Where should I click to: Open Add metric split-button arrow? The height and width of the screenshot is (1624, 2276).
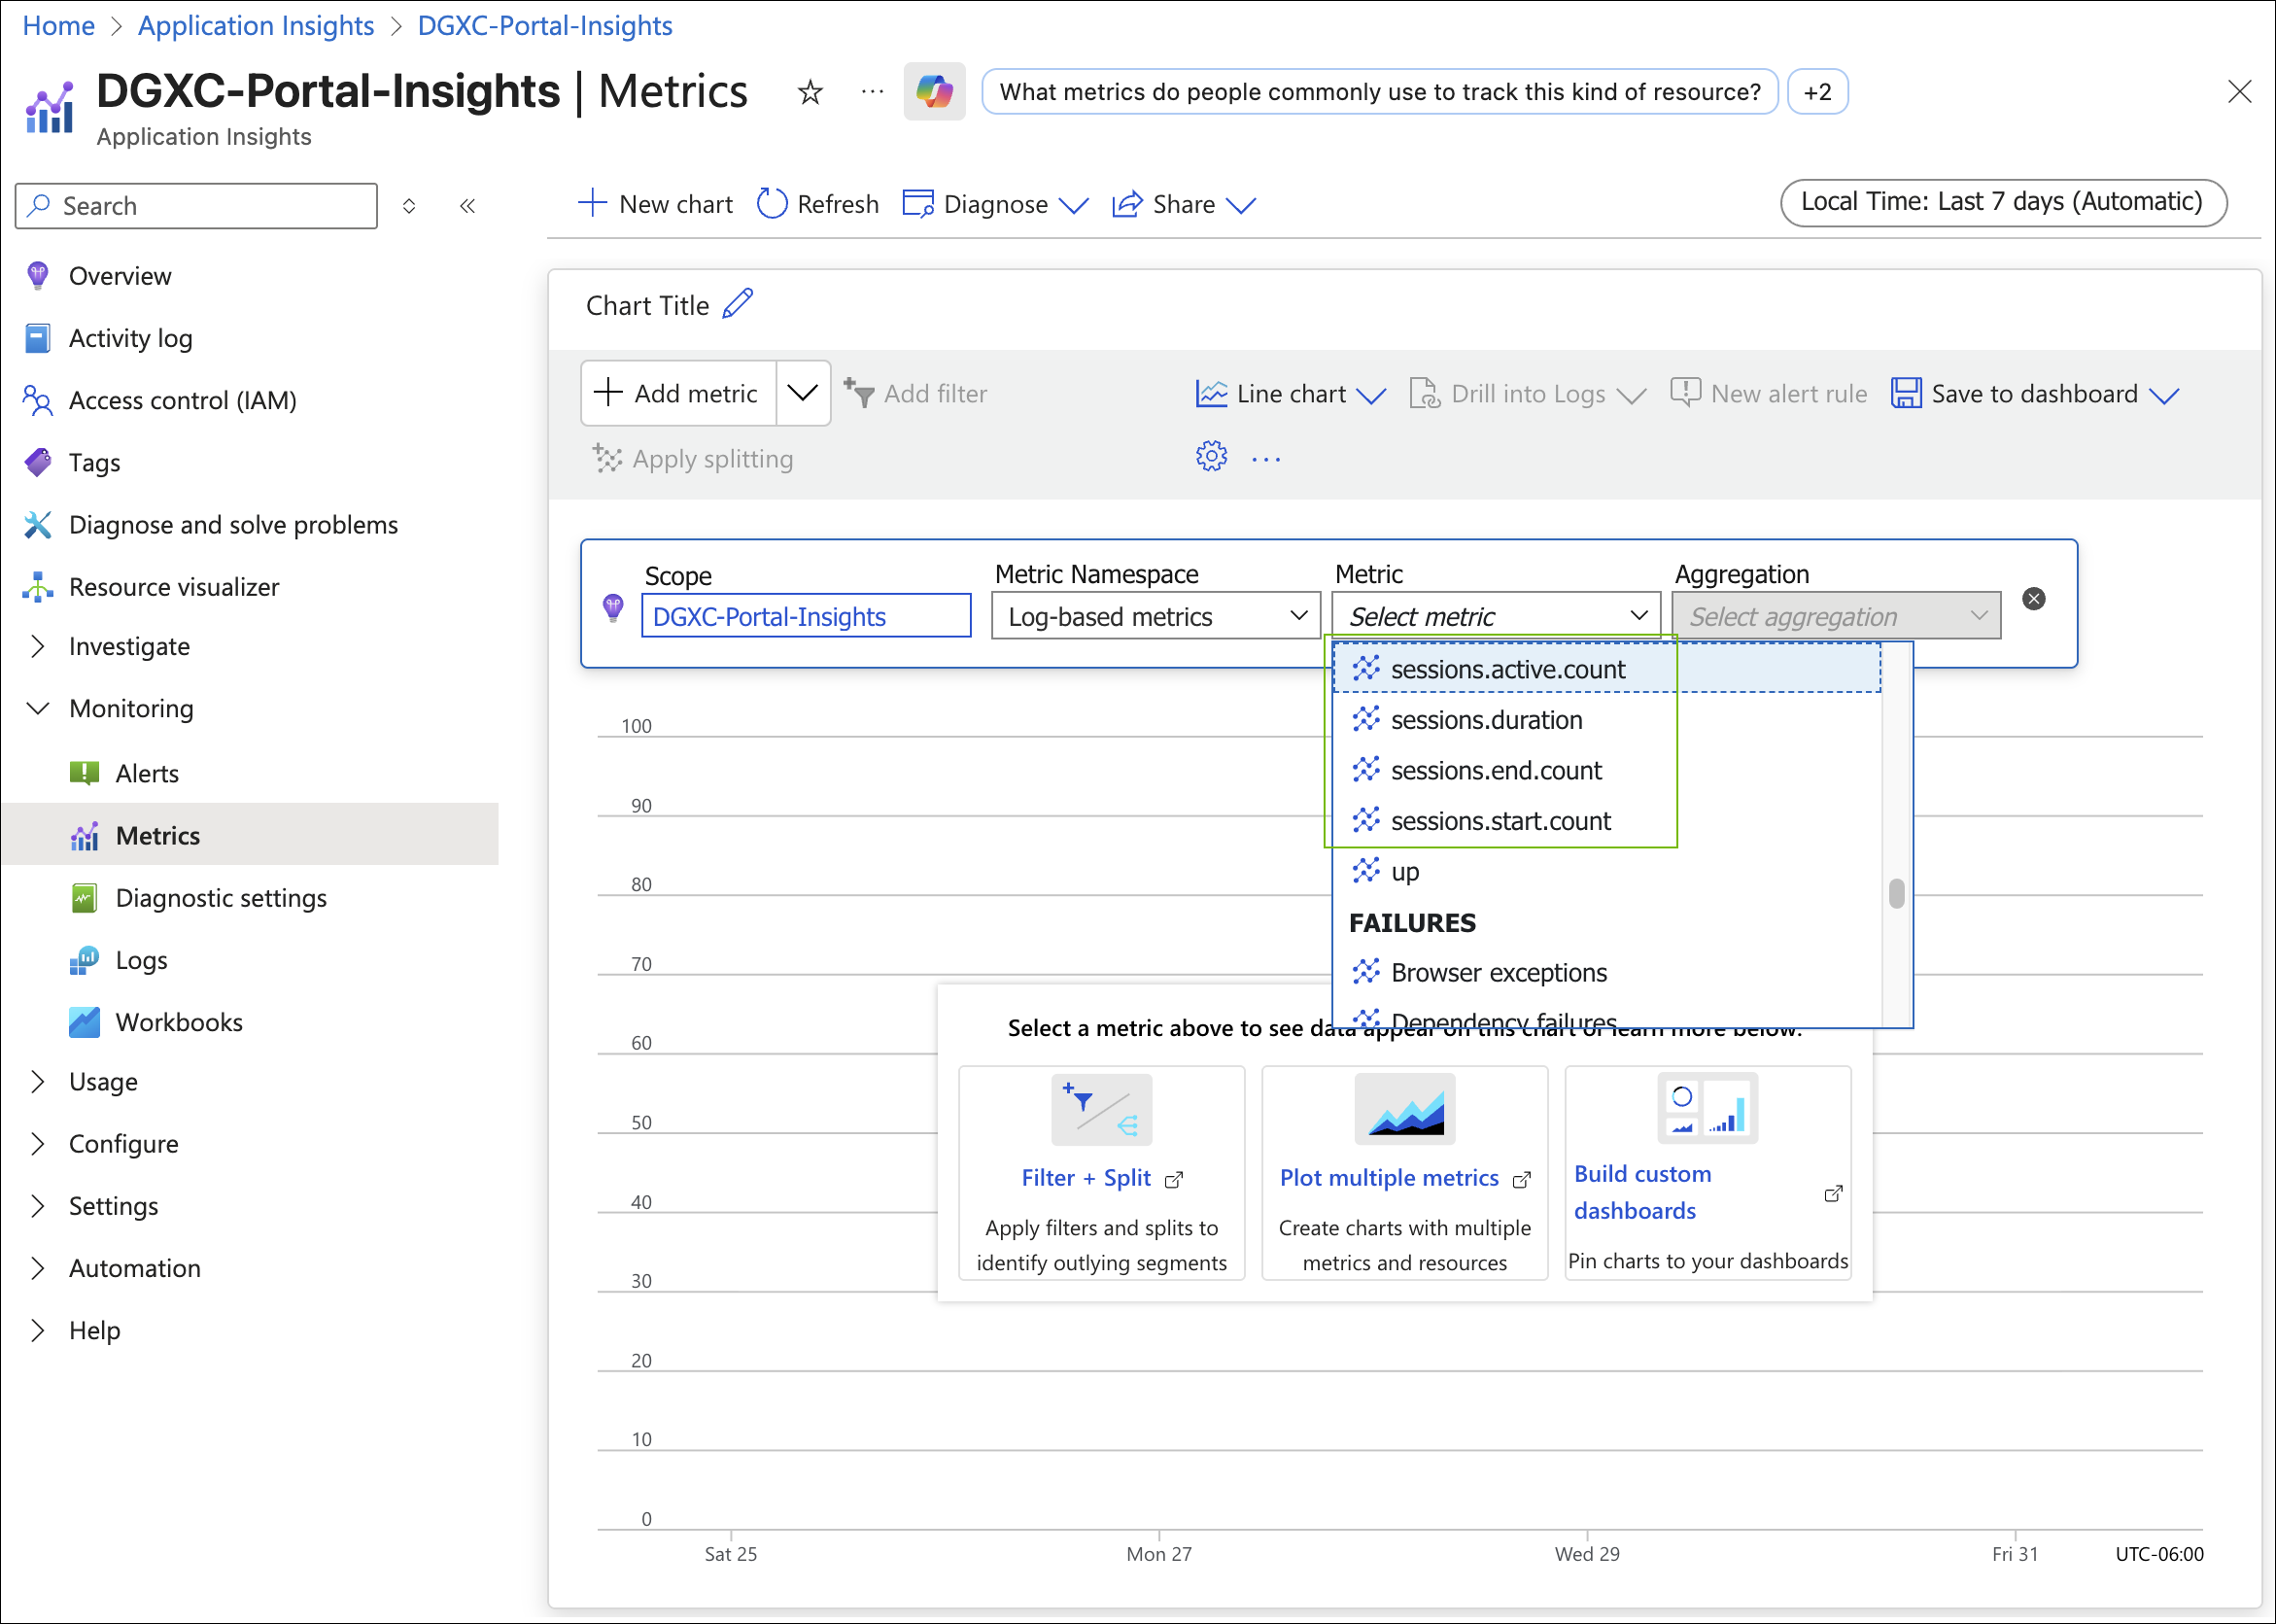tap(802, 393)
